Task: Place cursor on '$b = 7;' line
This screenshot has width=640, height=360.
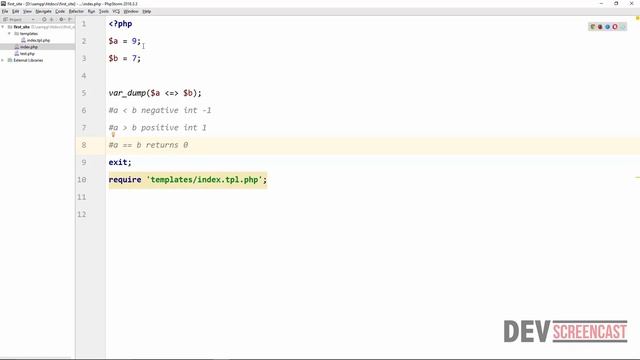Action: click(124, 58)
